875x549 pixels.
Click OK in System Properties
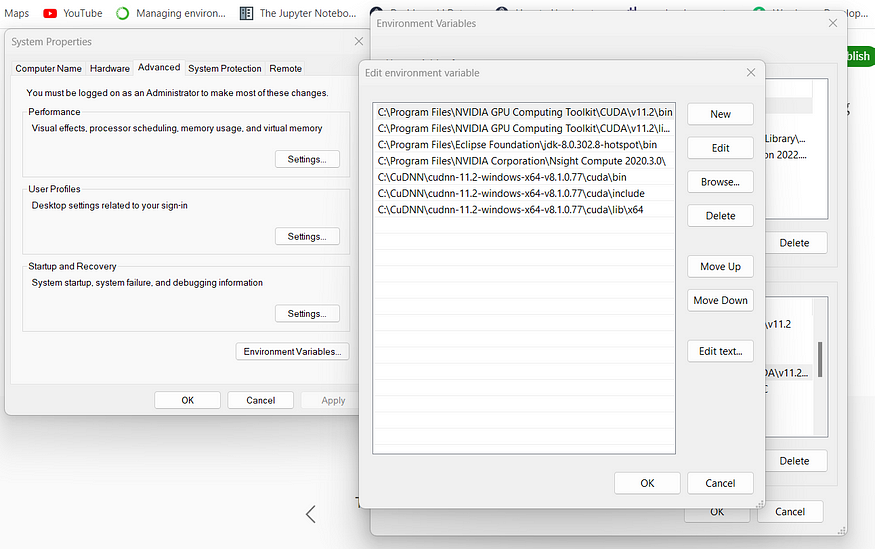point(188,401)
